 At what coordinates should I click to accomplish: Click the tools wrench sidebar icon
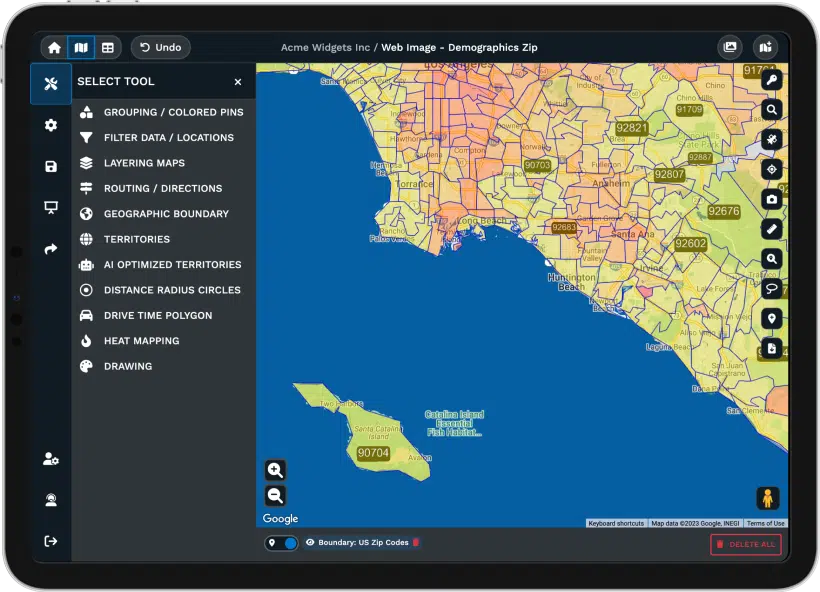[51, 83]
